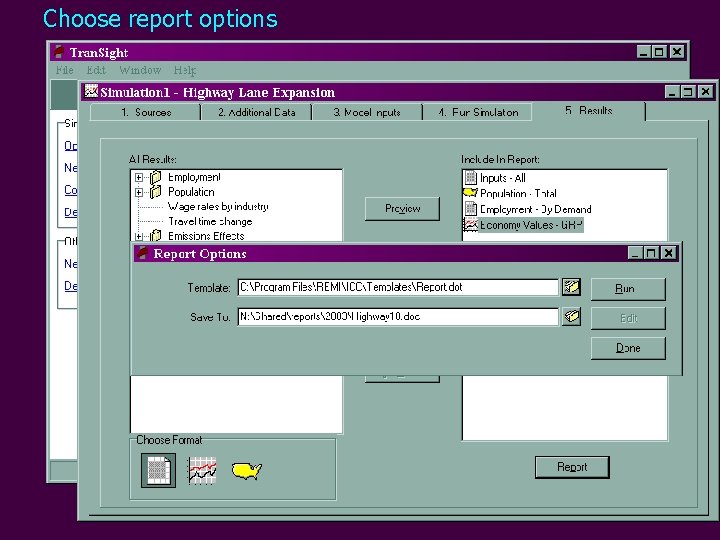Choose the line chart format icon
720x540 pixels.
202,470
